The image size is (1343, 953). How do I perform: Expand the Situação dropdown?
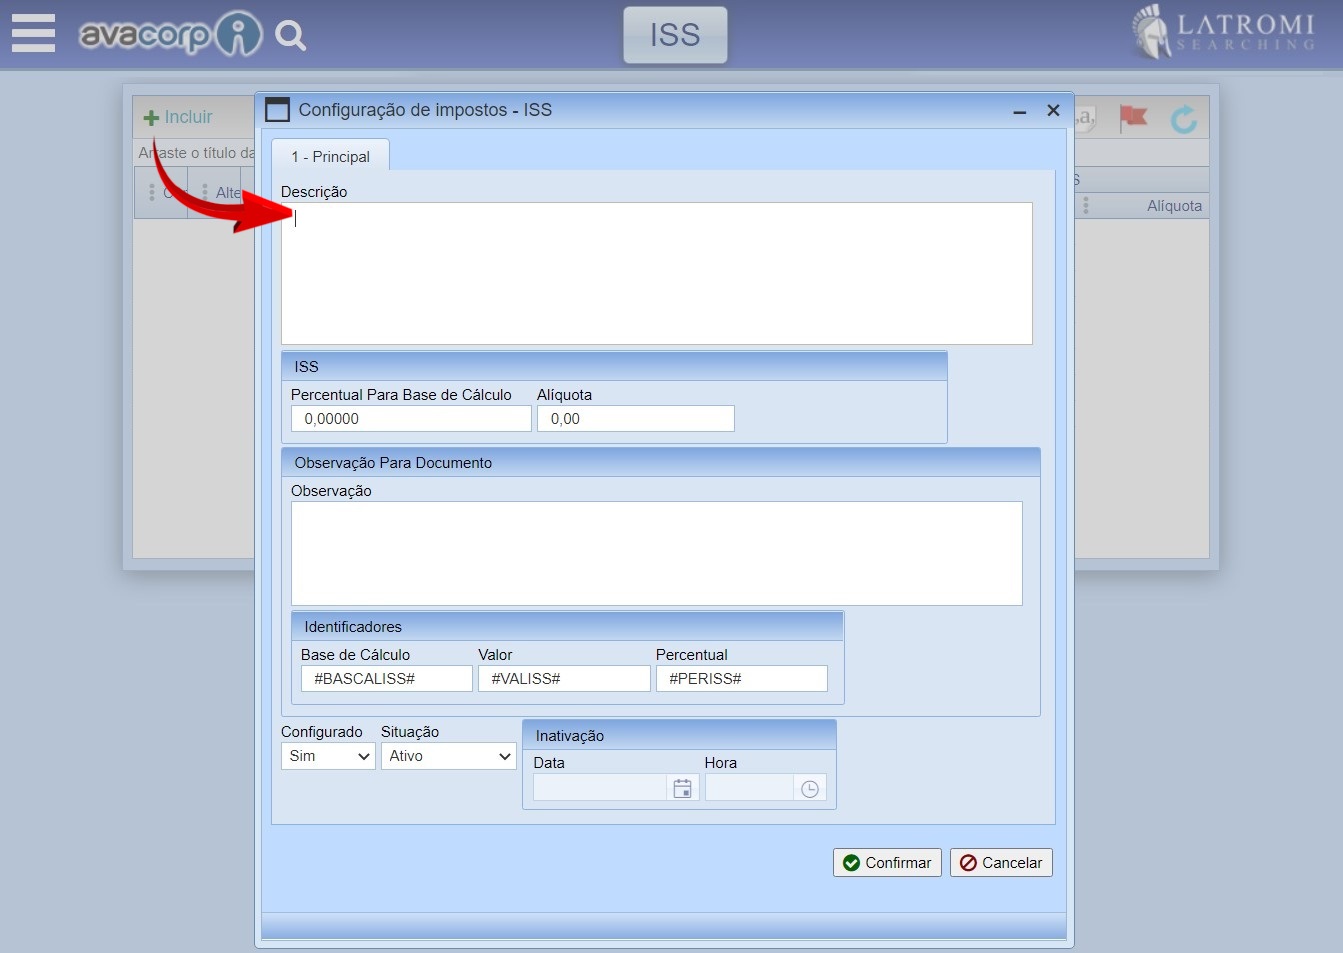coord(448,756)
